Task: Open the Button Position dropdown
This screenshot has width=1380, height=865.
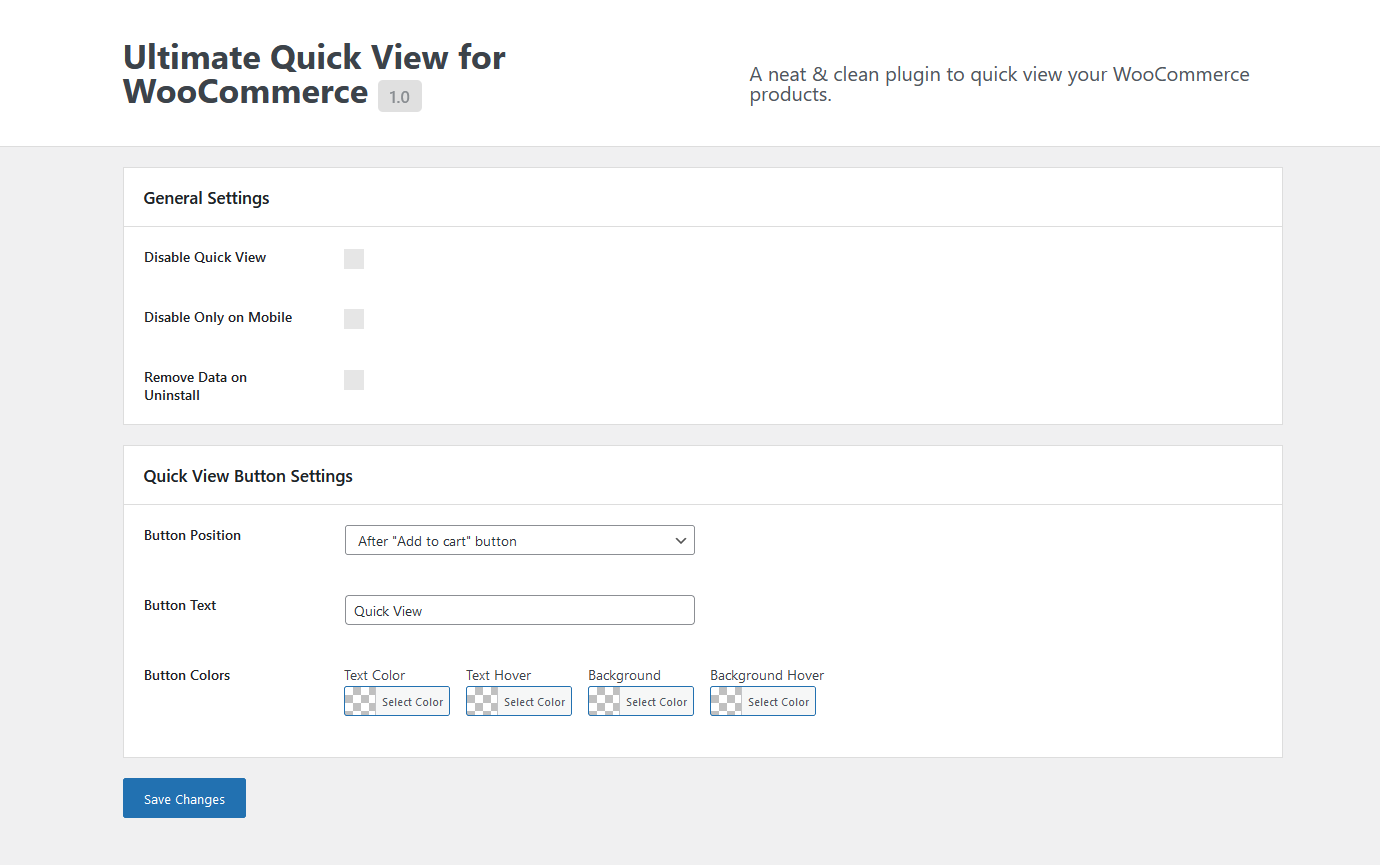Action: (520, 540)
